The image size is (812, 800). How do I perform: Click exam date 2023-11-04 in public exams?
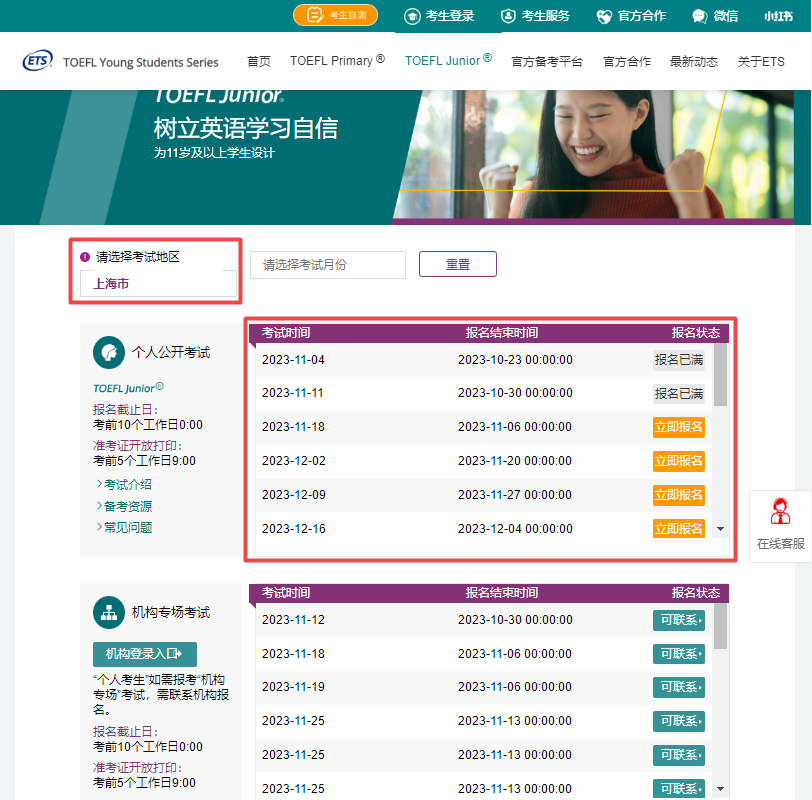click(x=293, y=360)
